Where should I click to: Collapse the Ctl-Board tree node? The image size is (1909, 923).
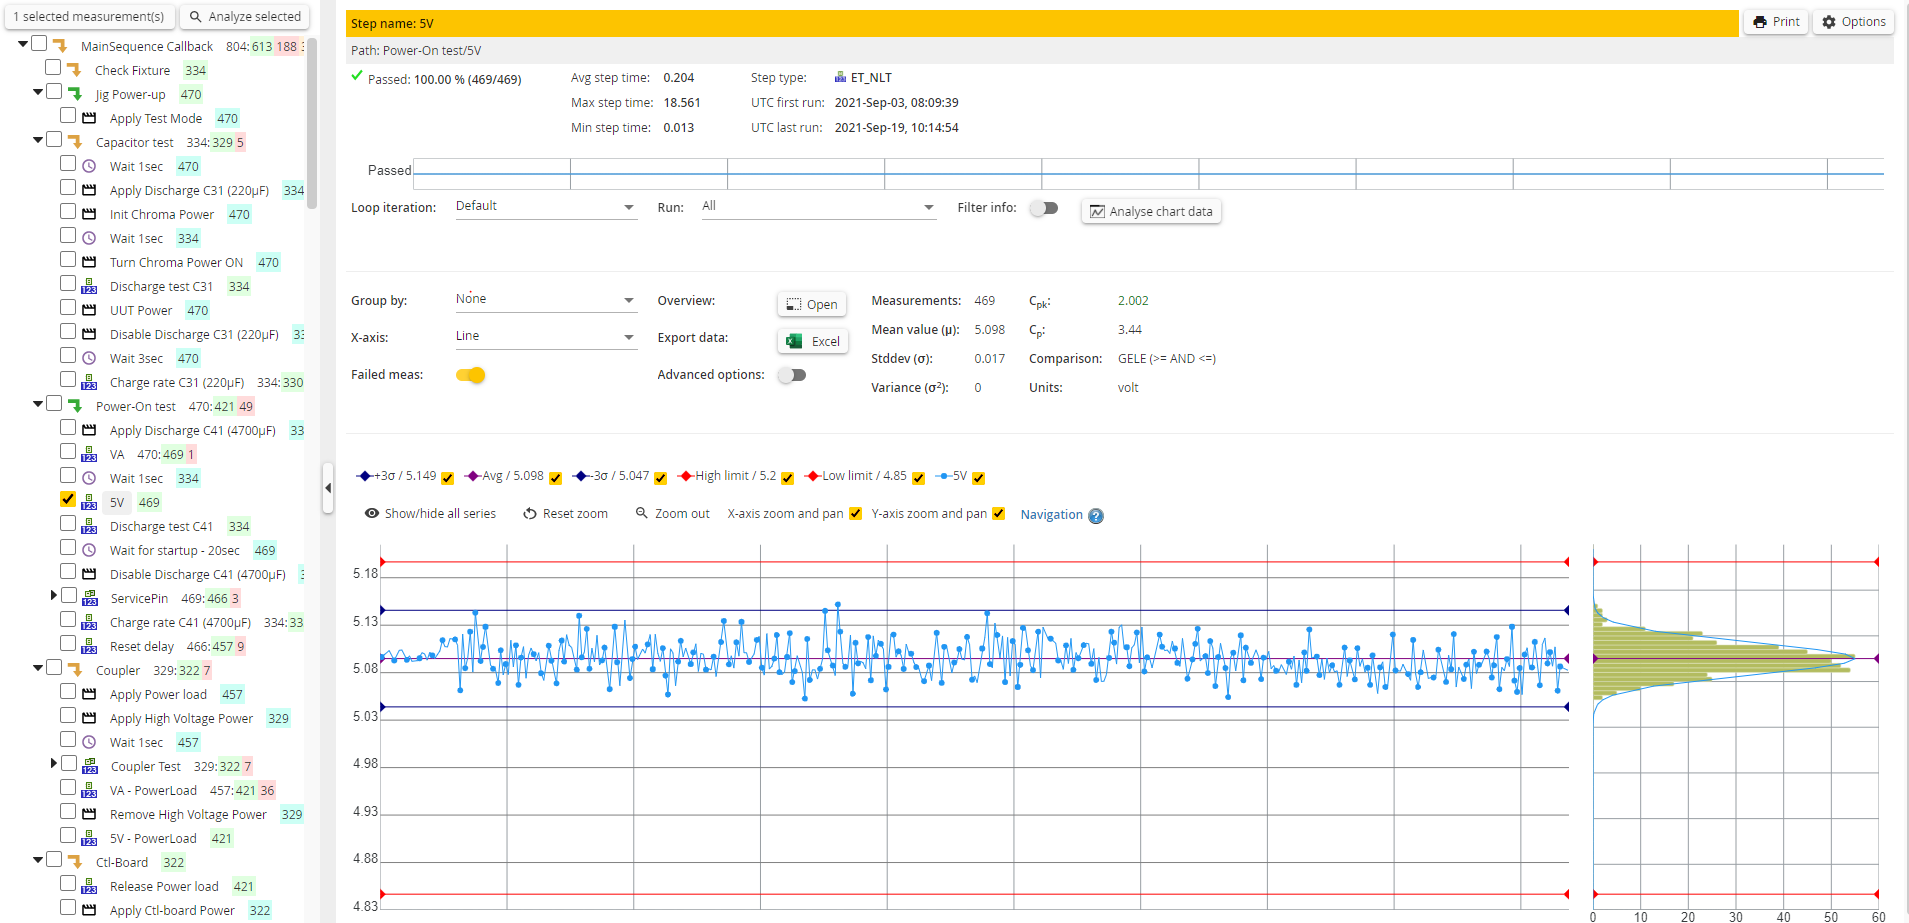38,860
